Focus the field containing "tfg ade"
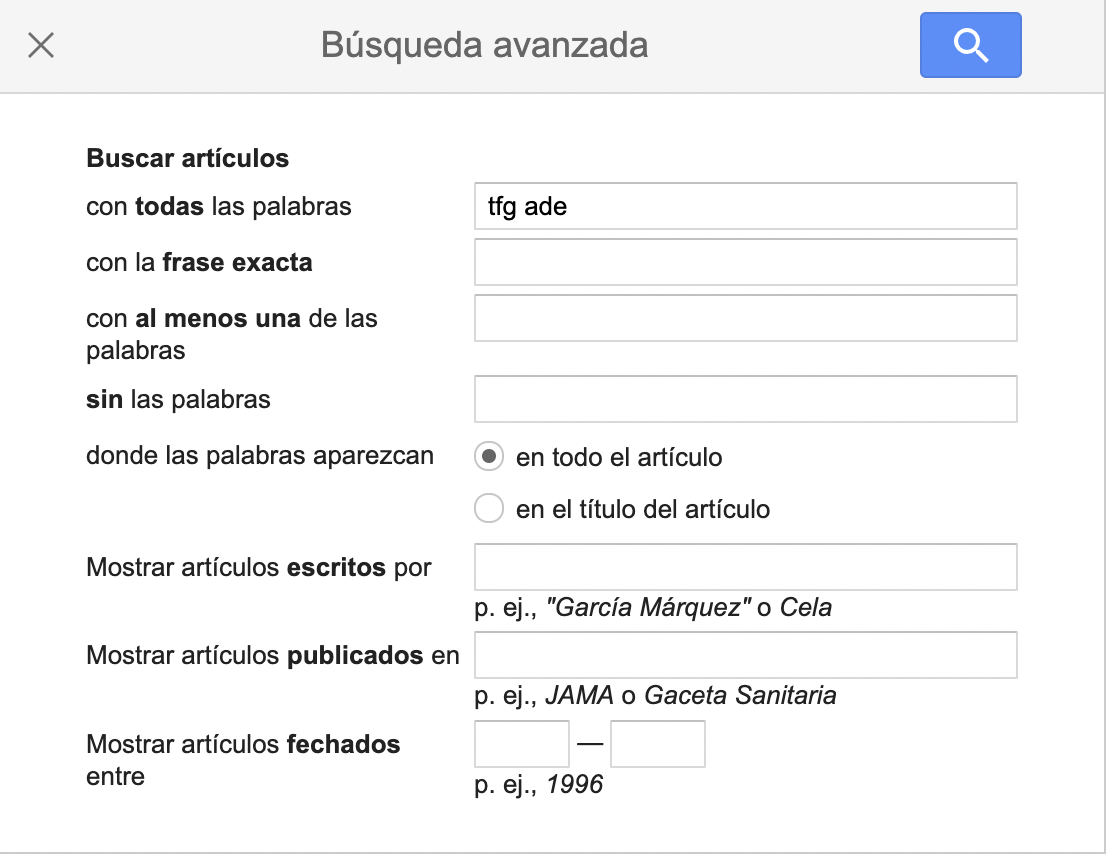Viewport: 1106px width, 854px height. coord(745,206)
